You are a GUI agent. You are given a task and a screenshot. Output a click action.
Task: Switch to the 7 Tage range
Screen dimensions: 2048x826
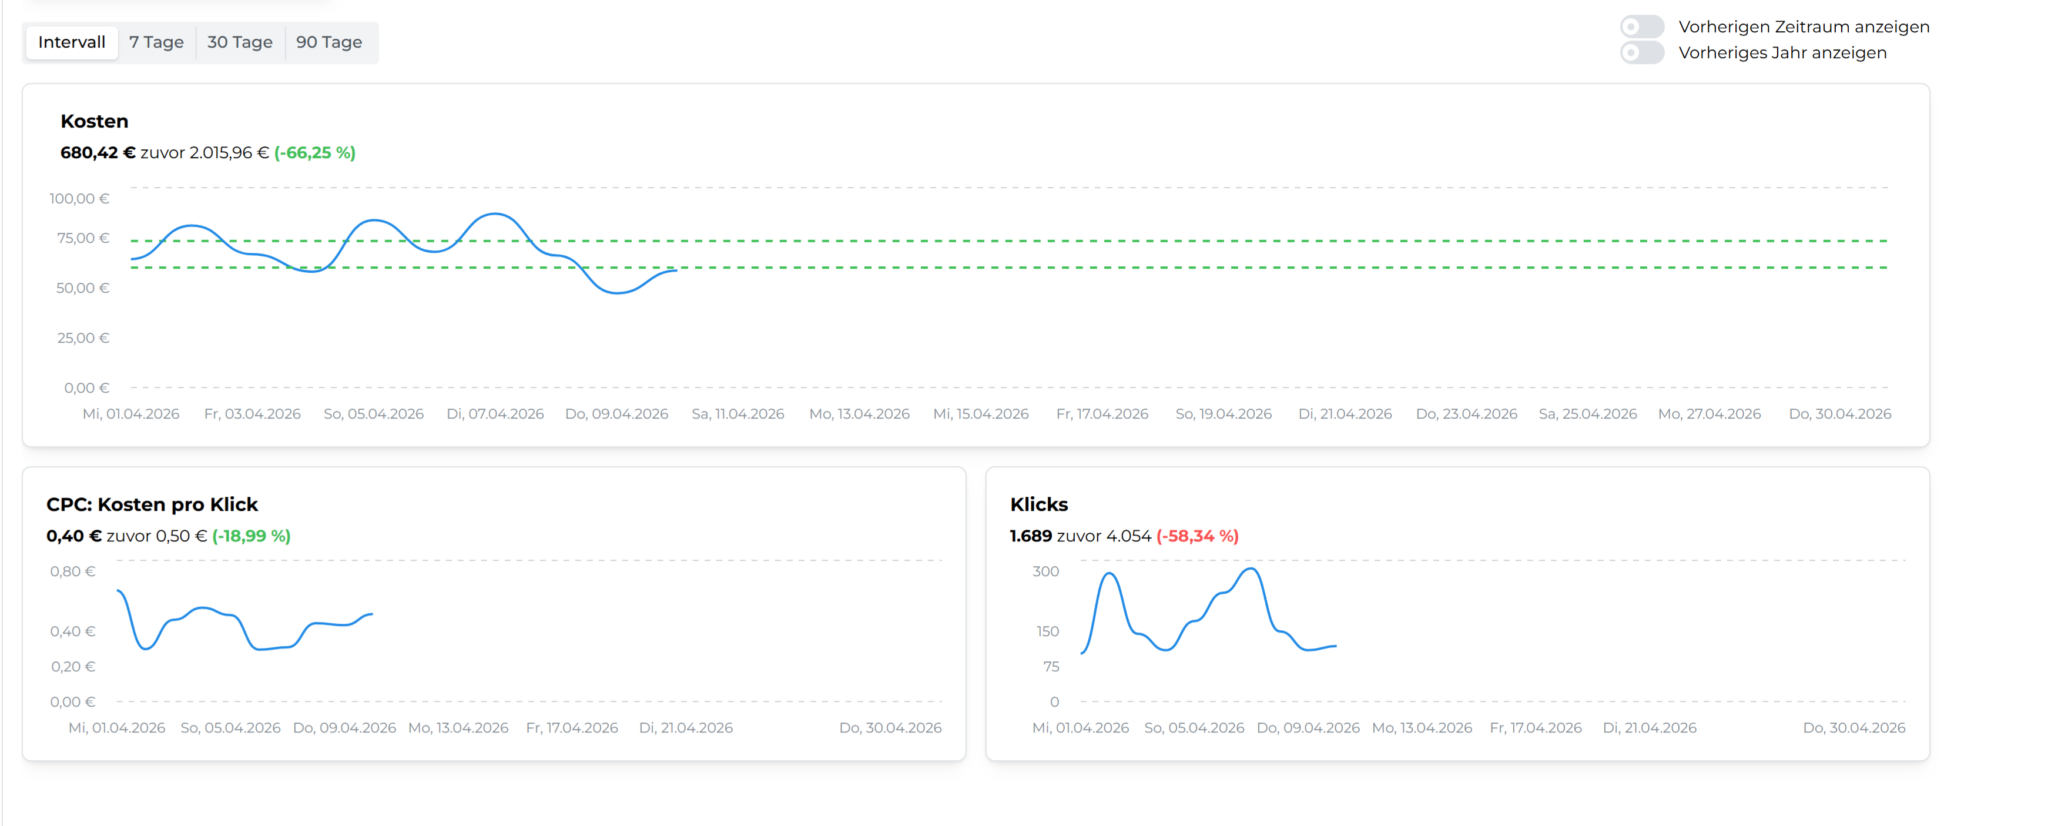(x=156, y=42)
